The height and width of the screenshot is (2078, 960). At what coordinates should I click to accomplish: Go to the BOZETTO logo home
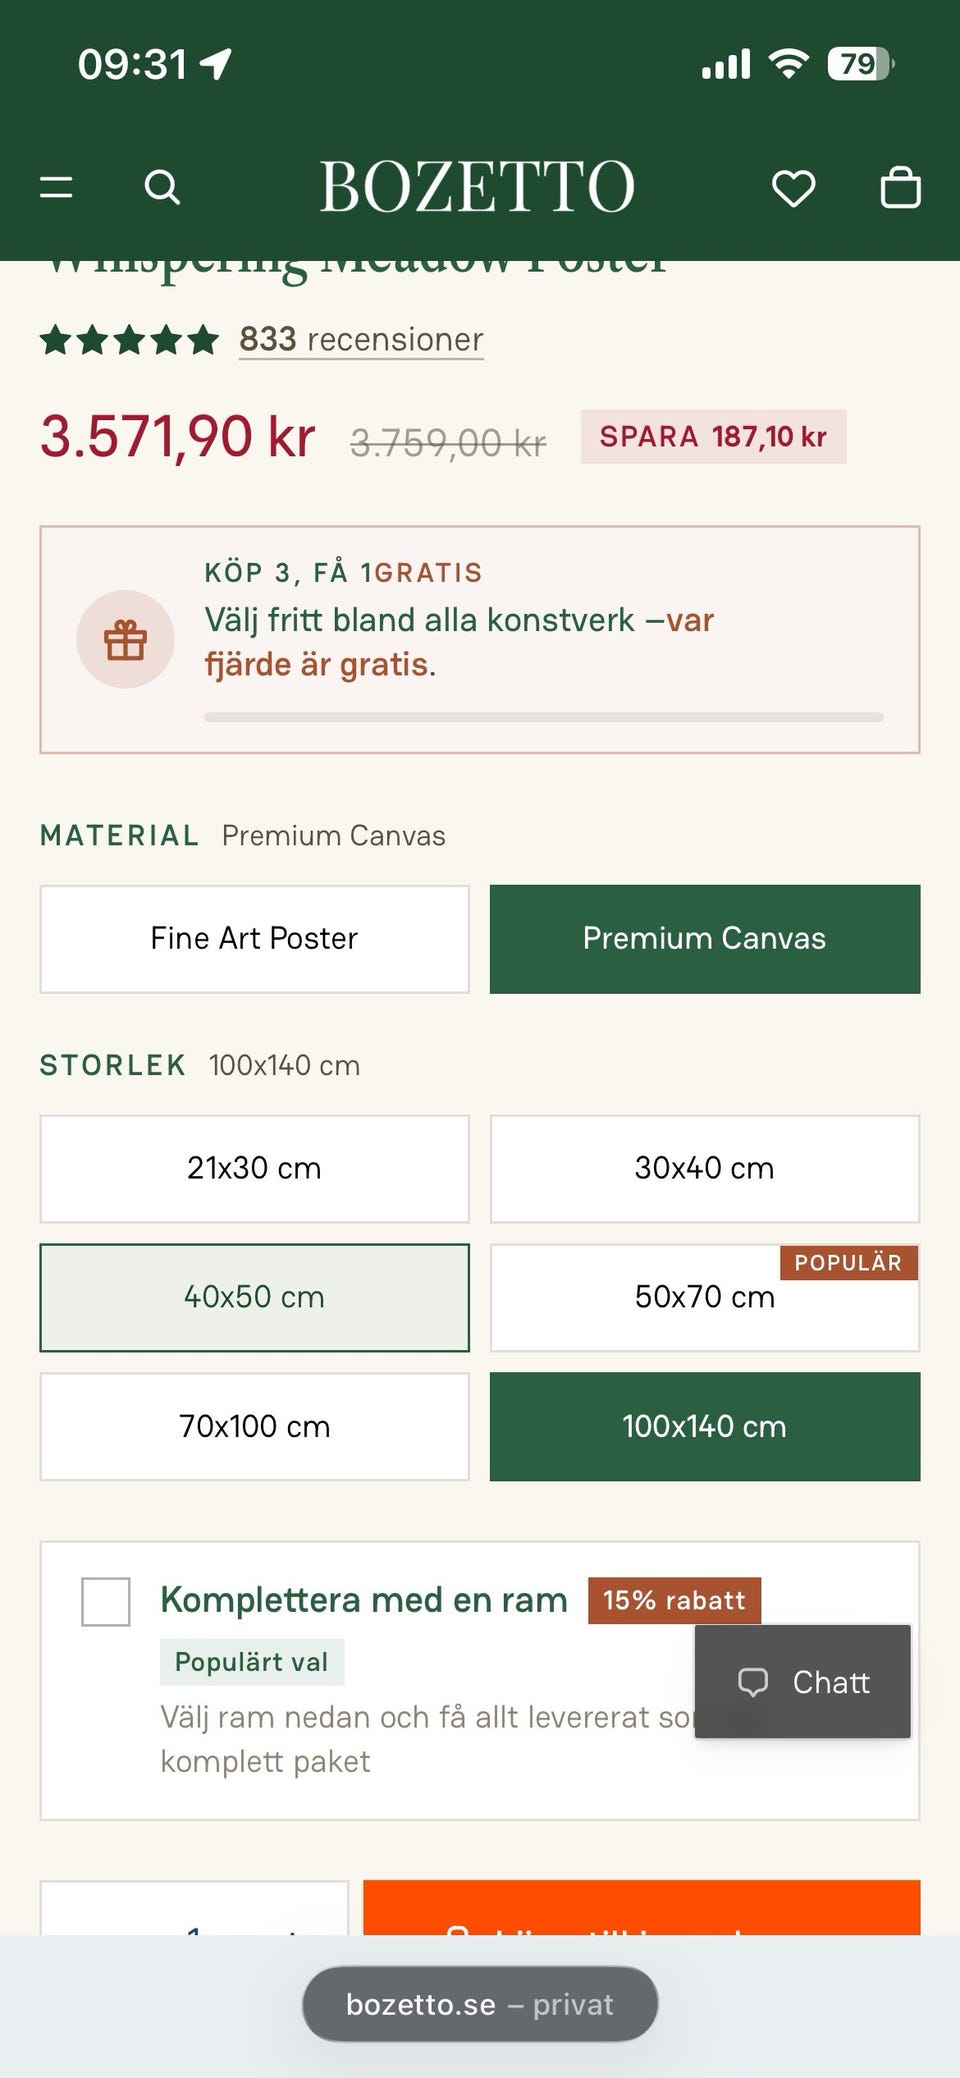[477, 186]
